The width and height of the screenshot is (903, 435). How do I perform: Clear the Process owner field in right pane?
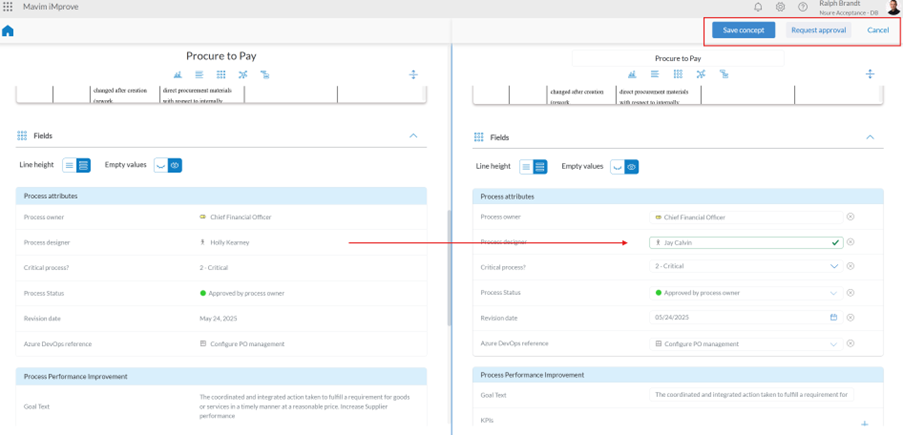coord(851,217)
